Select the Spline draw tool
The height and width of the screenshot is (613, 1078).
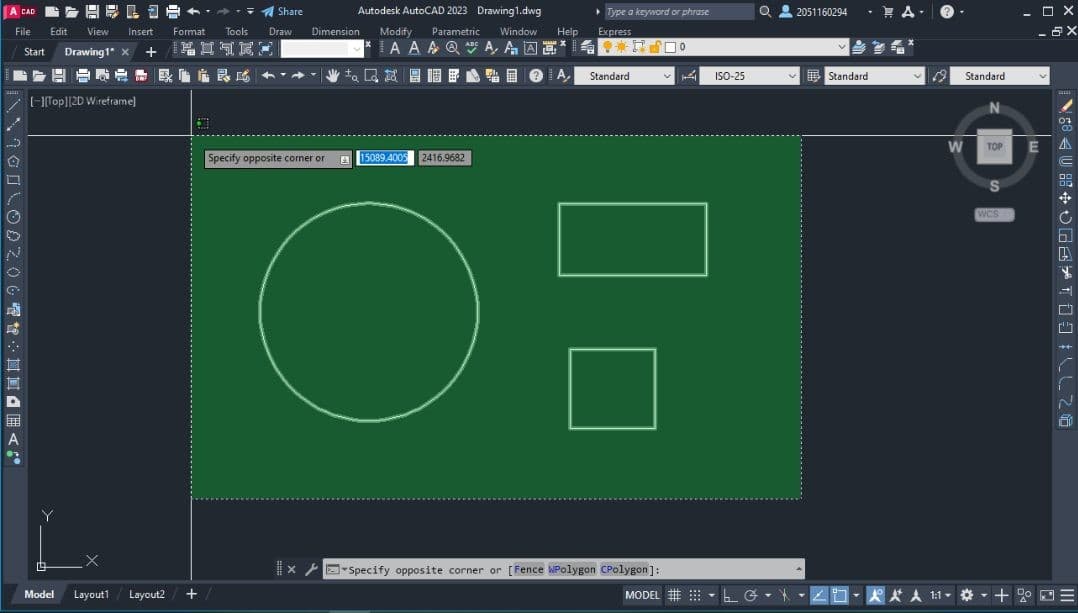coord(13,254)
